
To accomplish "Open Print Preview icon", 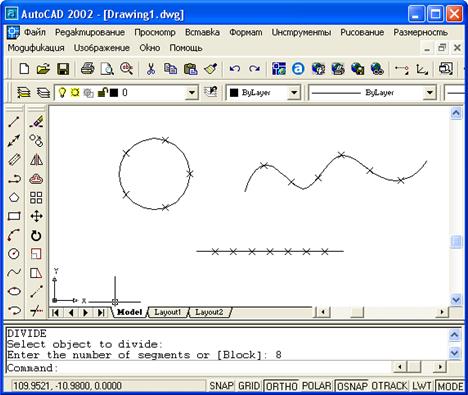I will tap(107, 69).
